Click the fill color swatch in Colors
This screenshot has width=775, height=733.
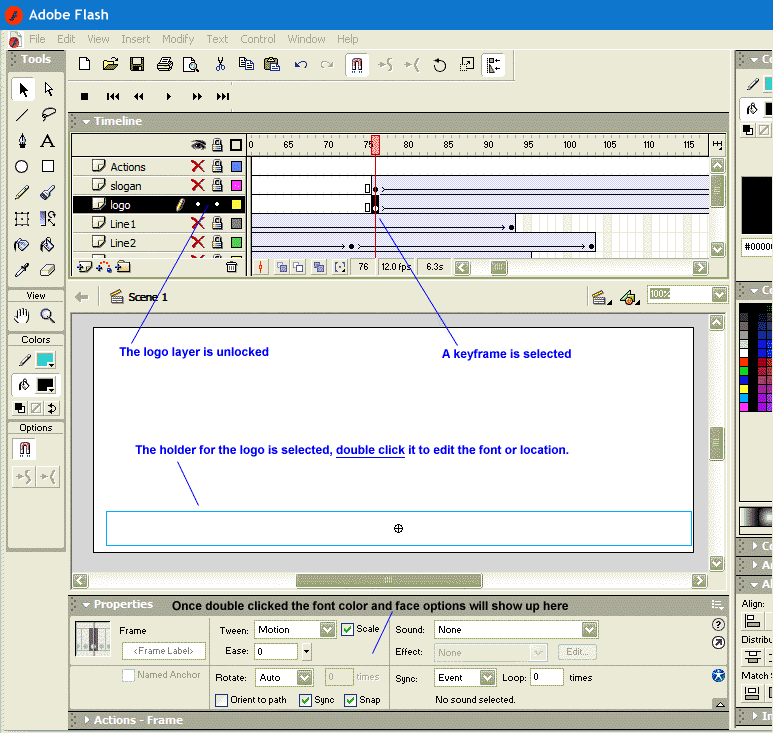46,386
